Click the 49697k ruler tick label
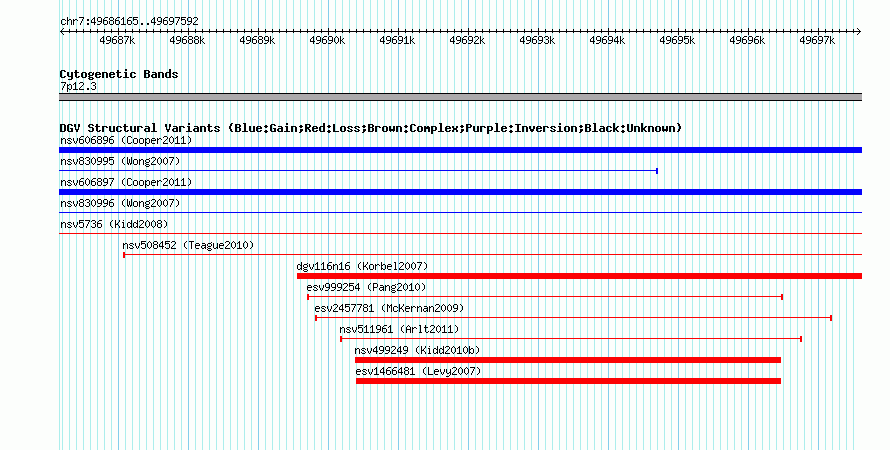 coord(817,40)
